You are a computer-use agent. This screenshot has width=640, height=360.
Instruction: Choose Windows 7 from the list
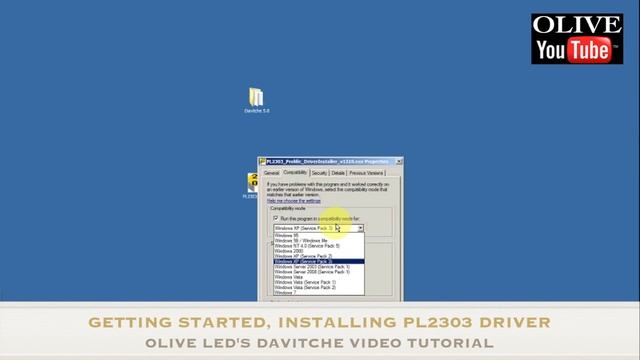(x=319, y=292)
